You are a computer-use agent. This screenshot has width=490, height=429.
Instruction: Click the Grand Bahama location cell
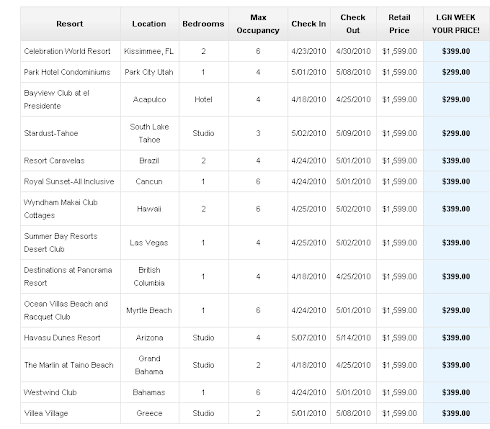[x=149, y=365]
